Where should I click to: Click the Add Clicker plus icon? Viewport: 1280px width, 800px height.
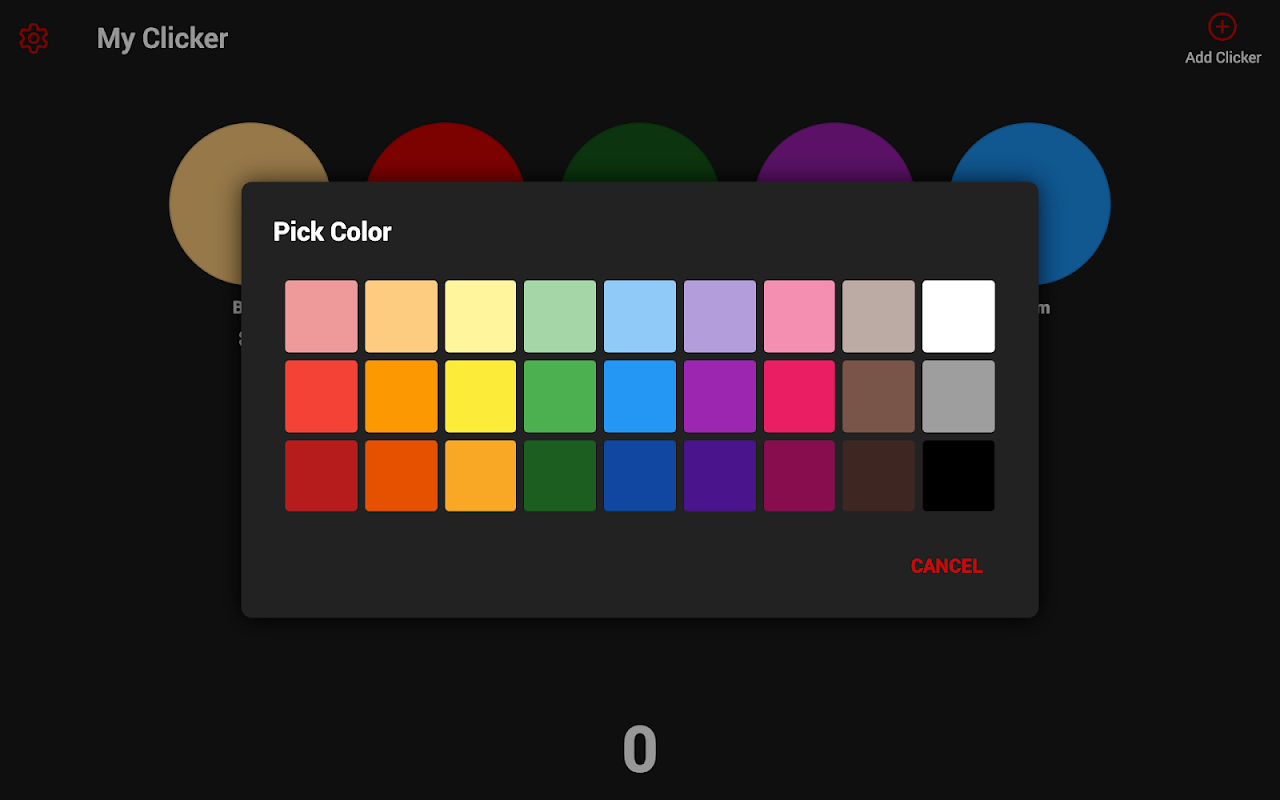click(x=1222, y=27)
